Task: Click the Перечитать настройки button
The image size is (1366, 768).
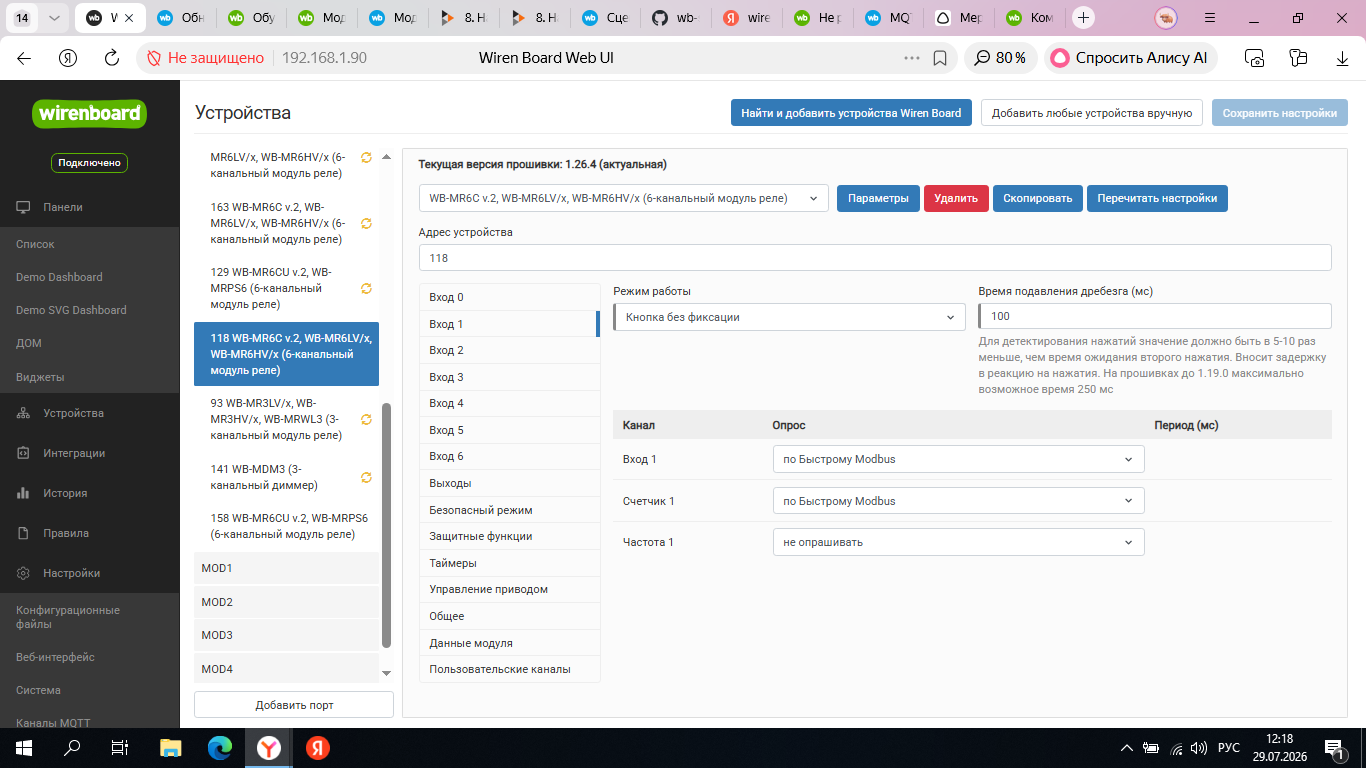Action: coord(1157,198)
